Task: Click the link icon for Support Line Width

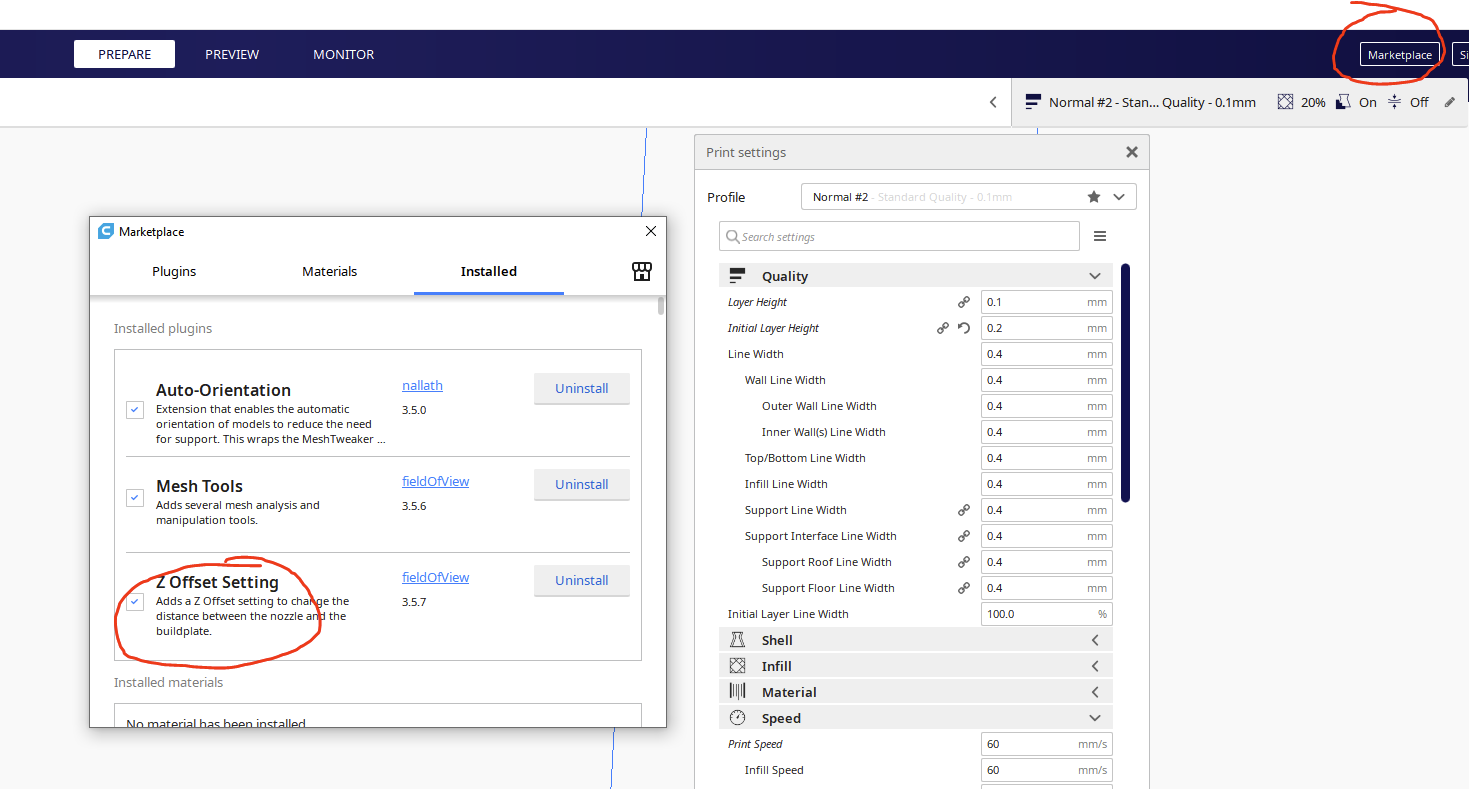Action: pos(964,510)
